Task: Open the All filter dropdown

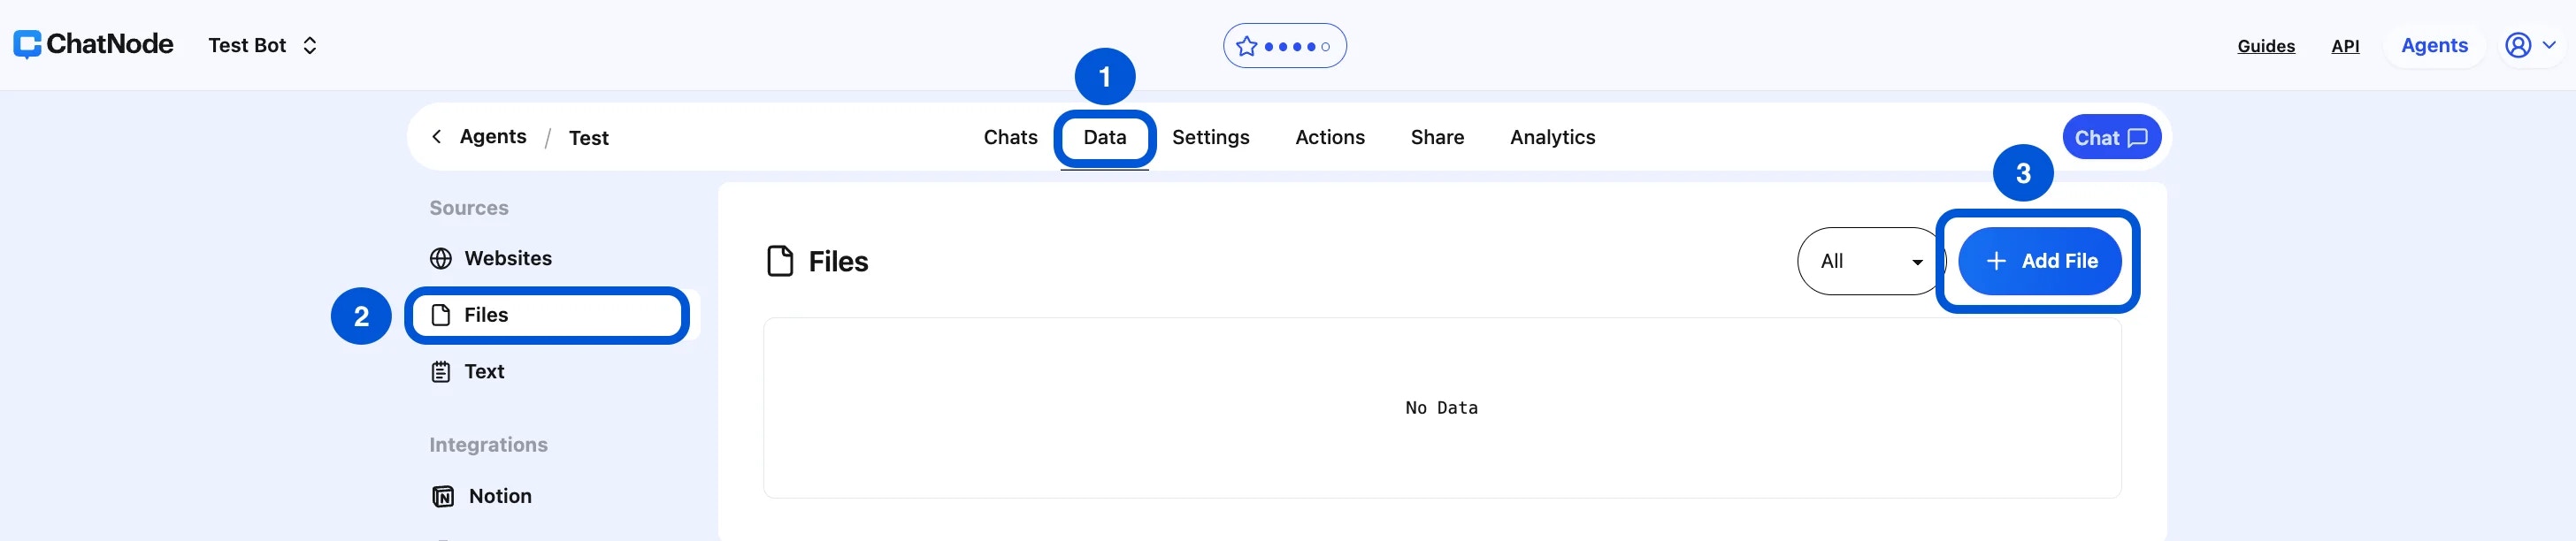Action: (1870, 261)
